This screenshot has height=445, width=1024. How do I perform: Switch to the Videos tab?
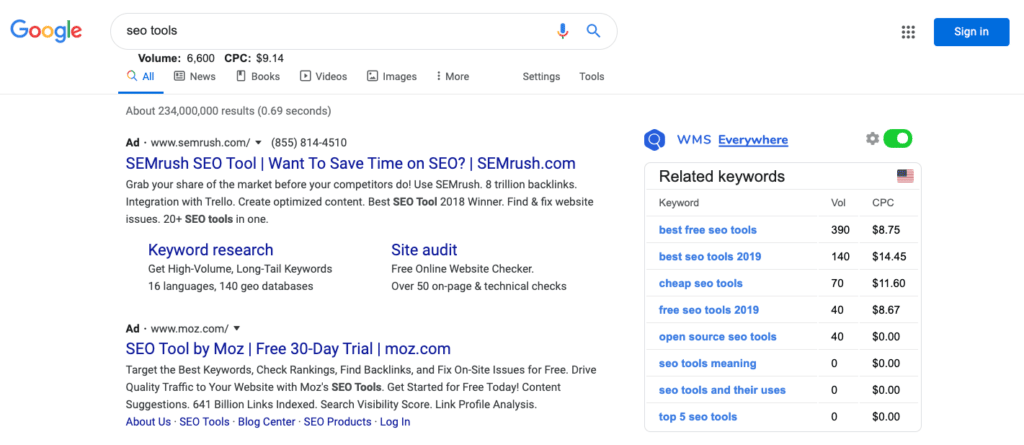[x=324, y=76]
